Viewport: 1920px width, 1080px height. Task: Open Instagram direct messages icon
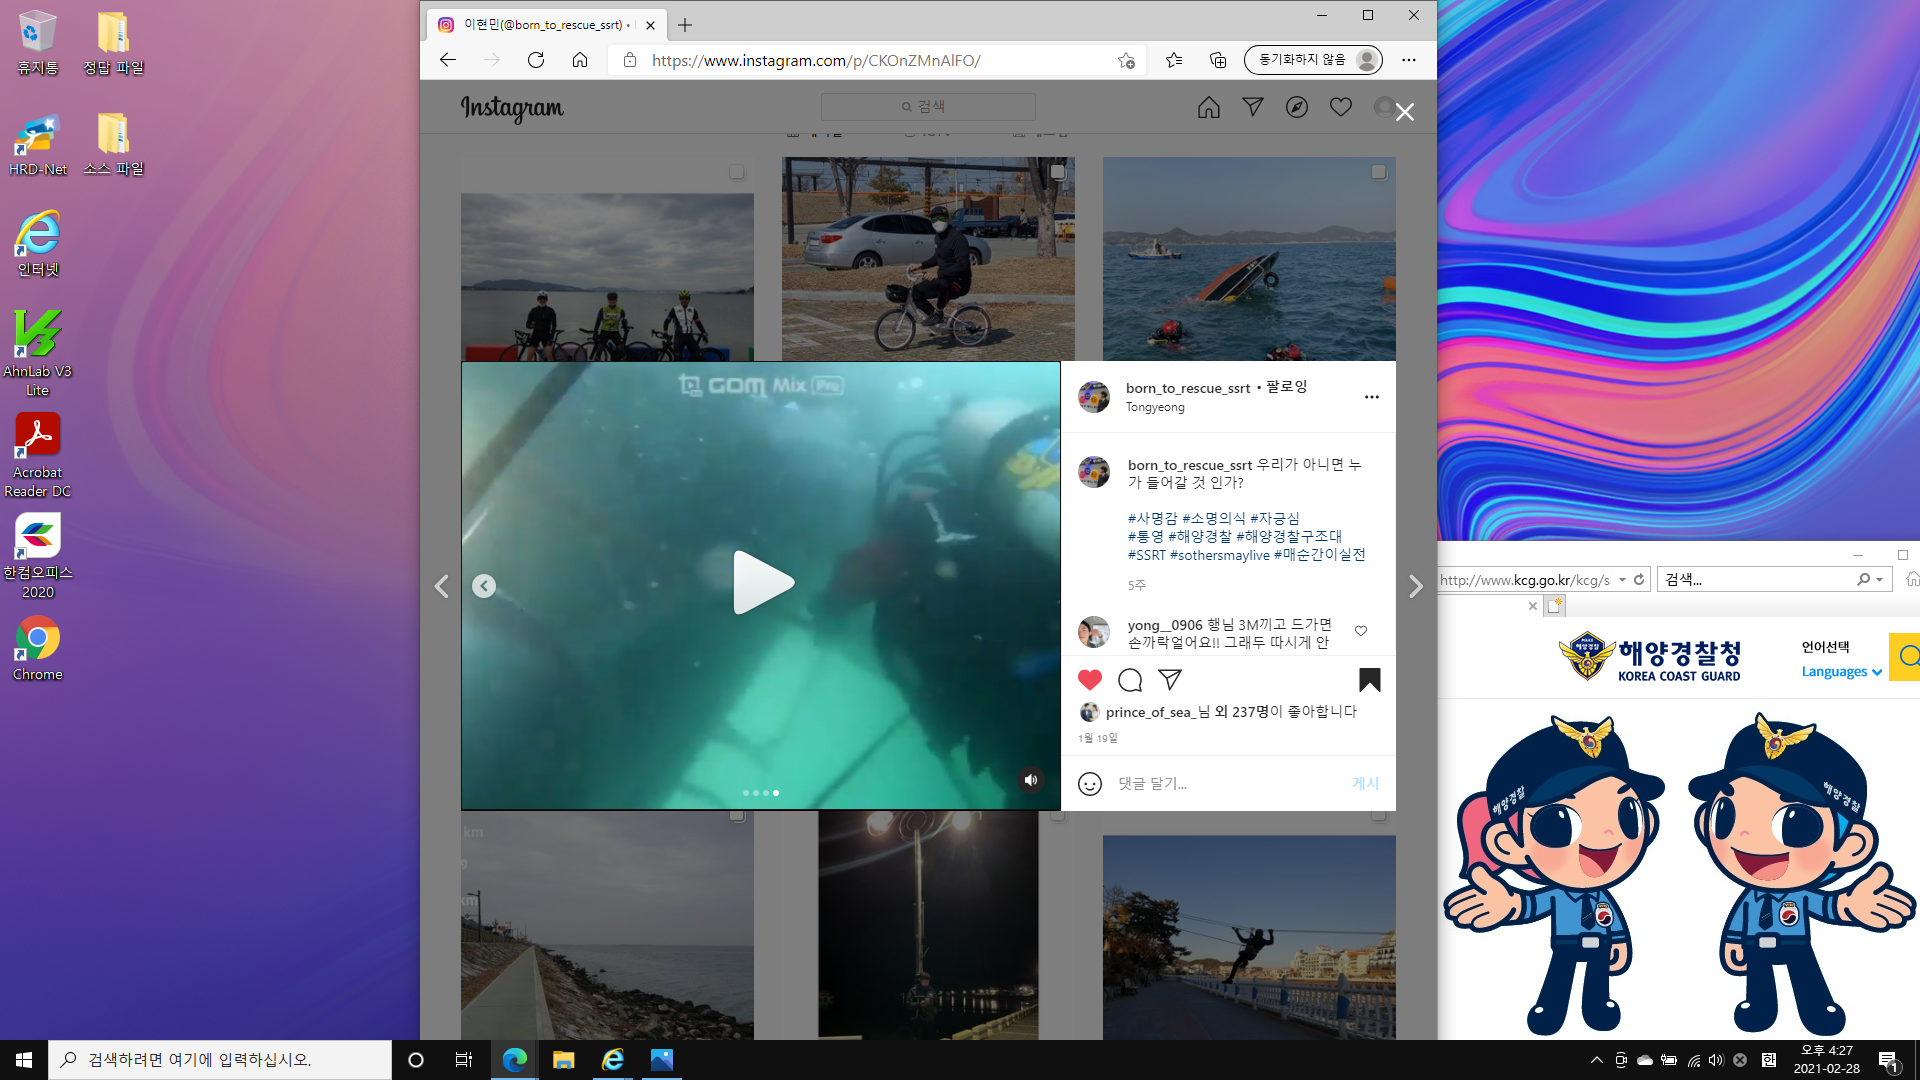pos(1252,107)
